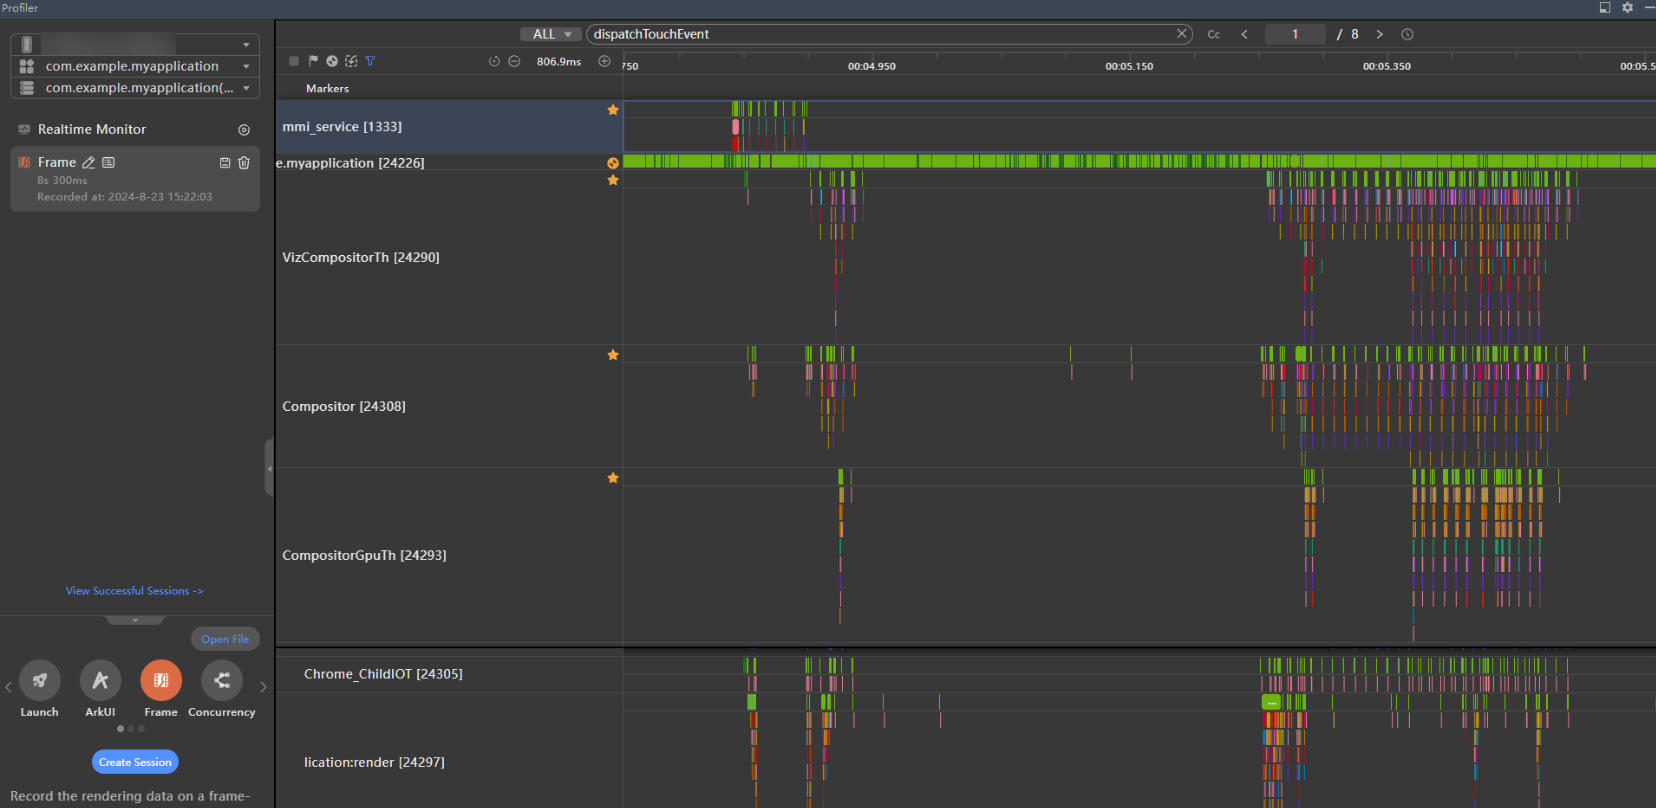1656x808 pixels.
Task: Click the stop recording square icon
Action: point(294,61)
